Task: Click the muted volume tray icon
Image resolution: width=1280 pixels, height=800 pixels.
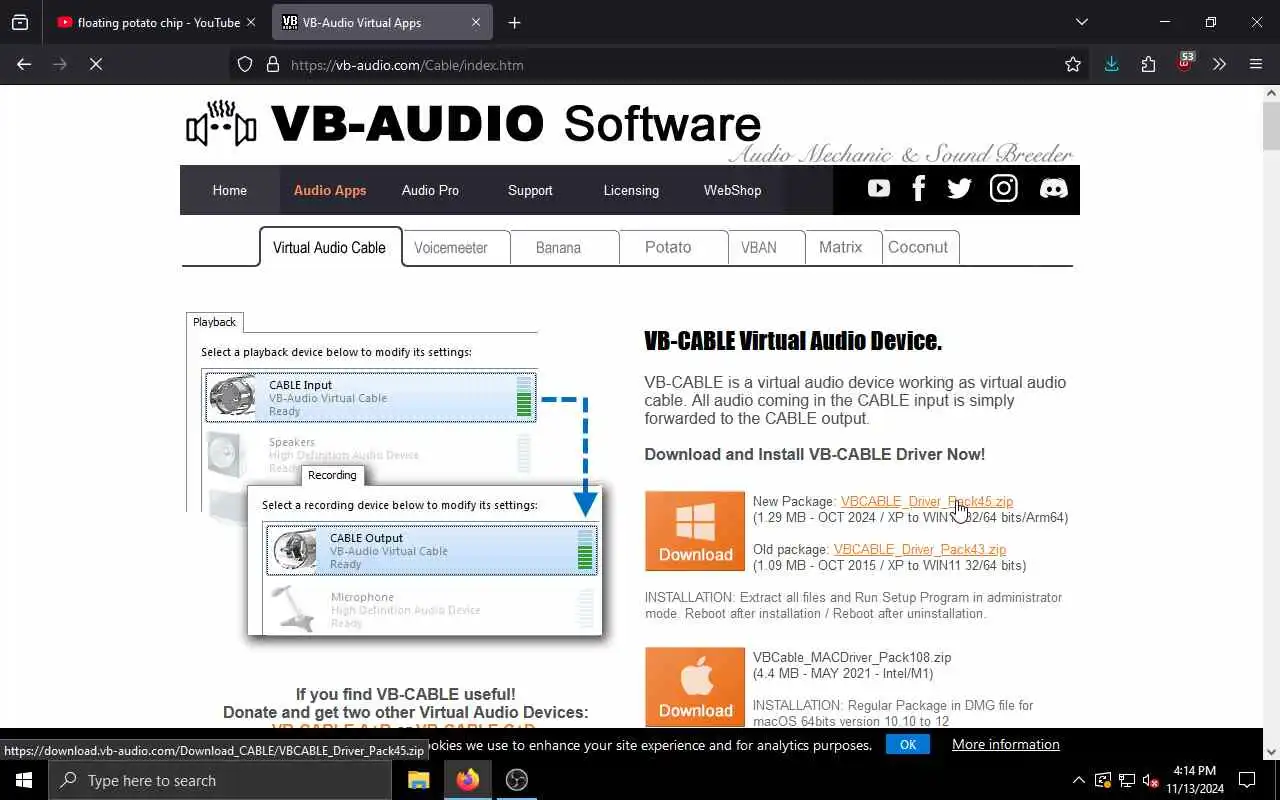Action: click(1151, 780)
